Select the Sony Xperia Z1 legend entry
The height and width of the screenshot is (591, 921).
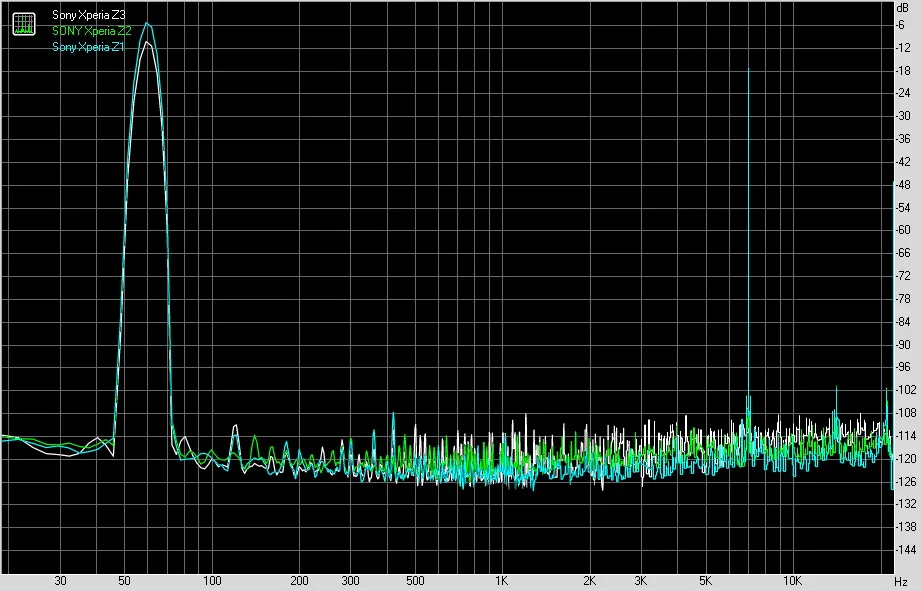tap(88, 47)
